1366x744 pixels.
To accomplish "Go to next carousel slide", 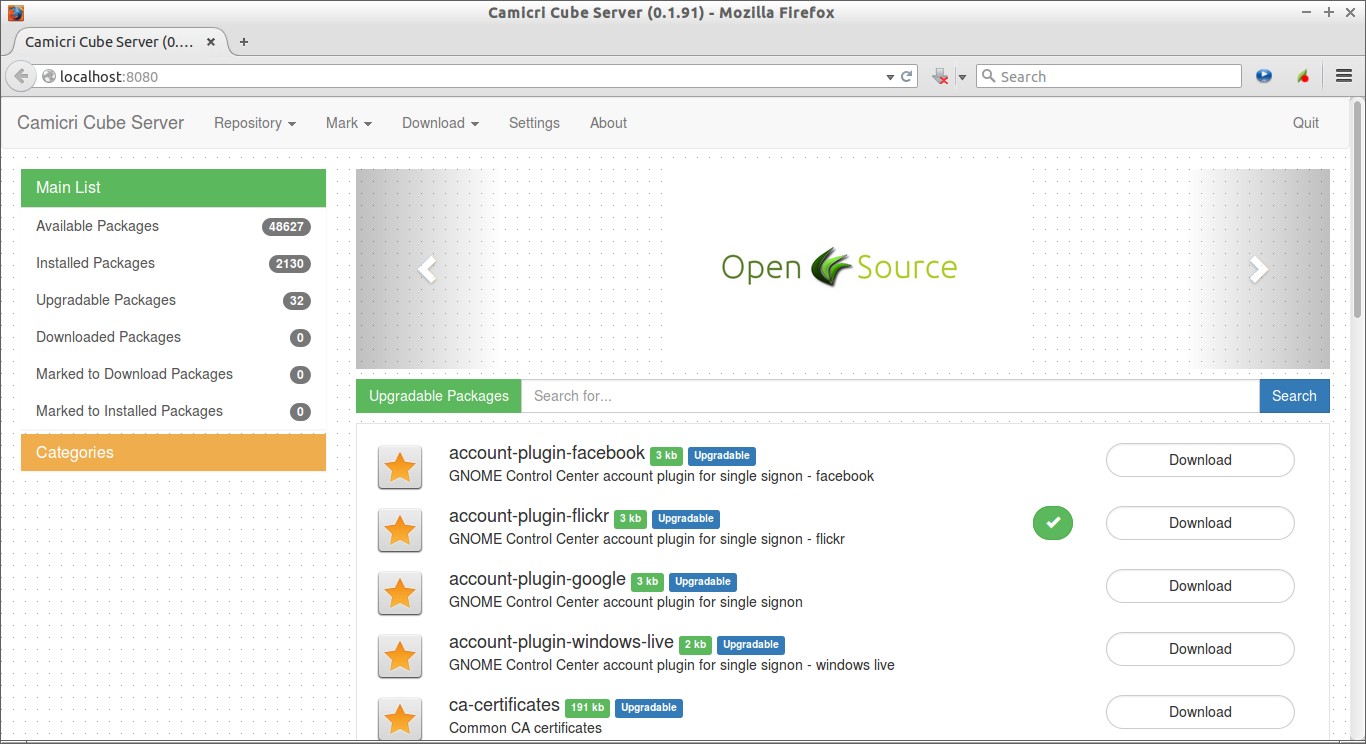I will [x=1259, y=269].
